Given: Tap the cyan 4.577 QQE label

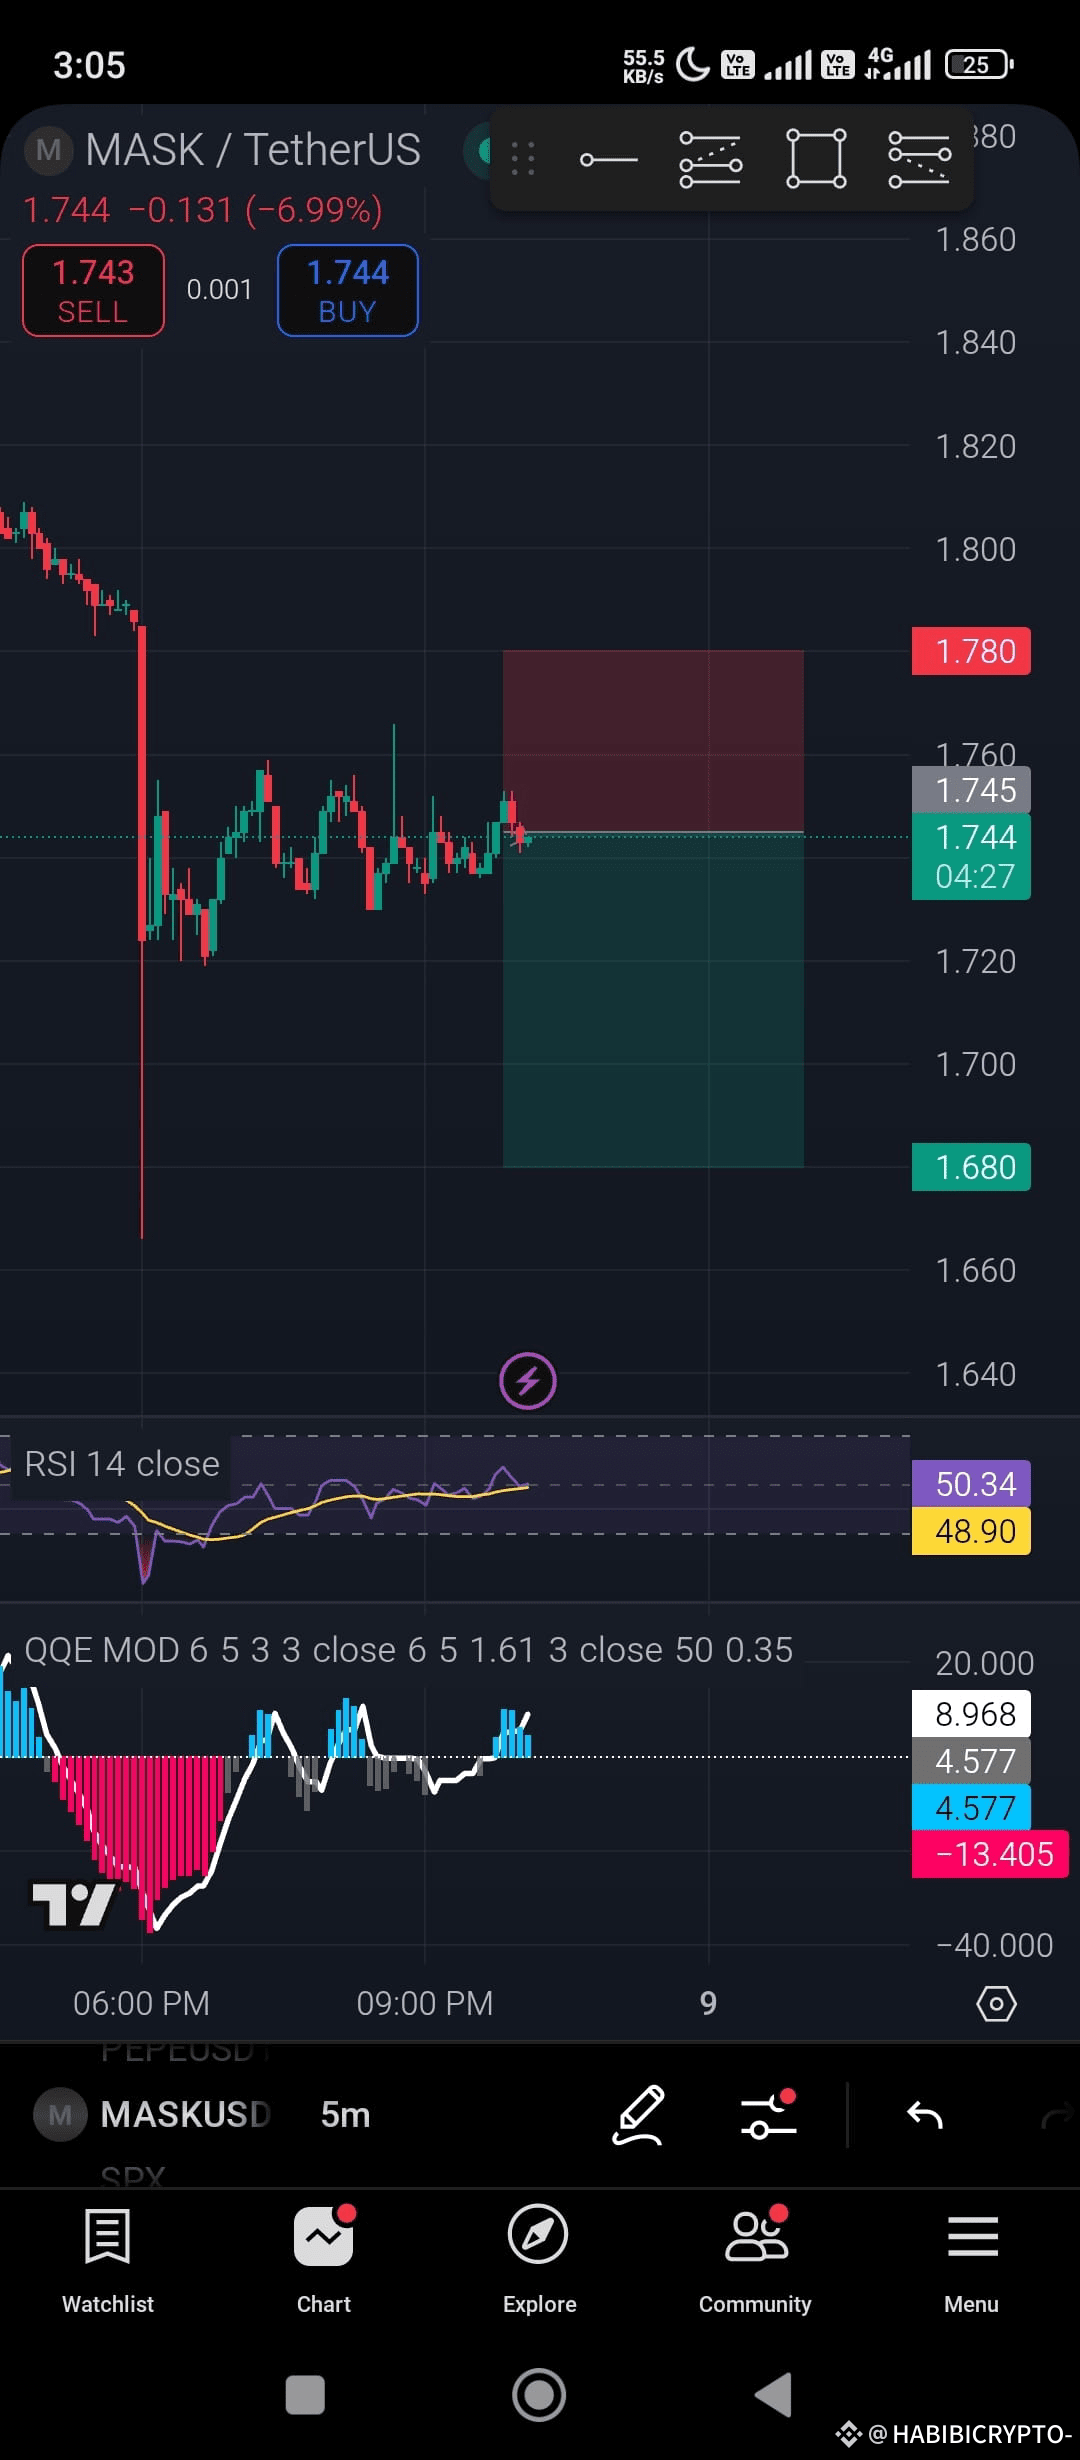Looking at the screenshot, I should (x=971, y=1807).
